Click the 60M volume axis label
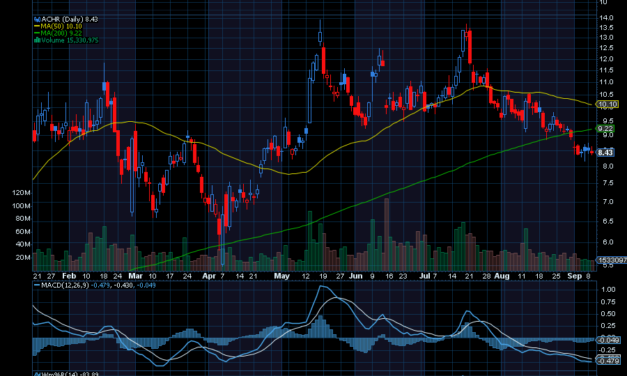Image resolution: width=627 pixels, height=376 pixels. coord(23,232)
